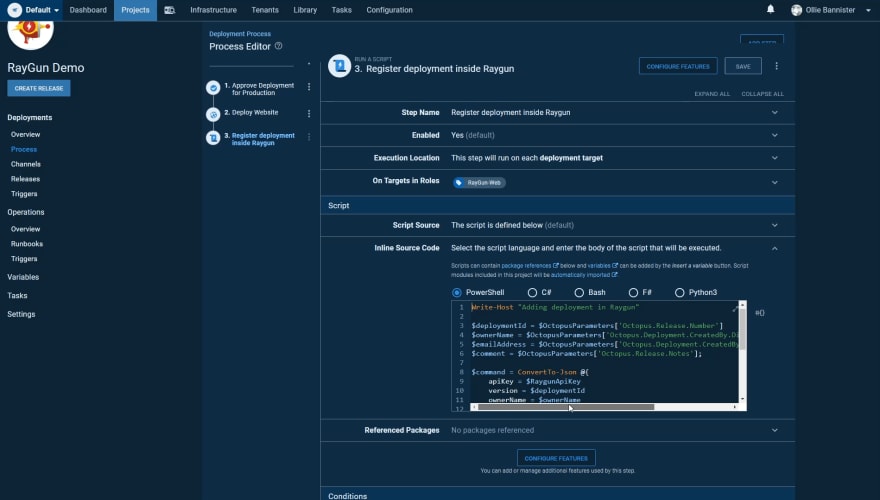Open project Settings in sidebar
The width and height of the screenshot is (880, 500).
tap(21, 314)
